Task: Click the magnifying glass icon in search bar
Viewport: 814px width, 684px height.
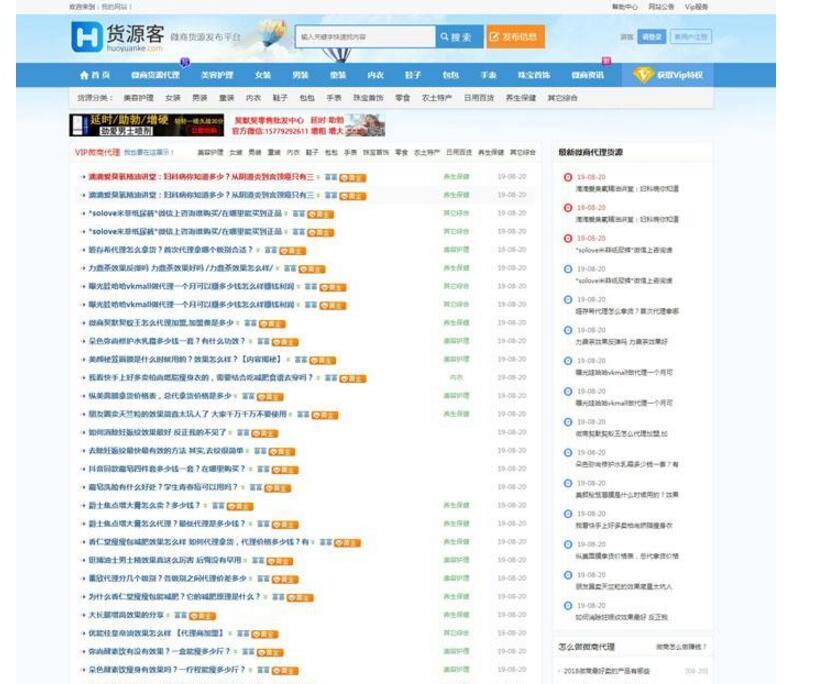Action: (x=447, y=37)
